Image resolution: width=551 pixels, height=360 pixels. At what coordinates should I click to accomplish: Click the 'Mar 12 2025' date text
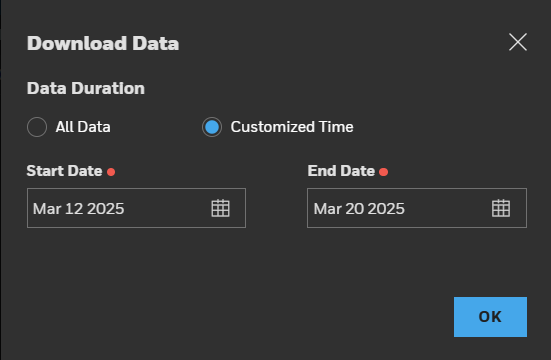coord(78,209)
